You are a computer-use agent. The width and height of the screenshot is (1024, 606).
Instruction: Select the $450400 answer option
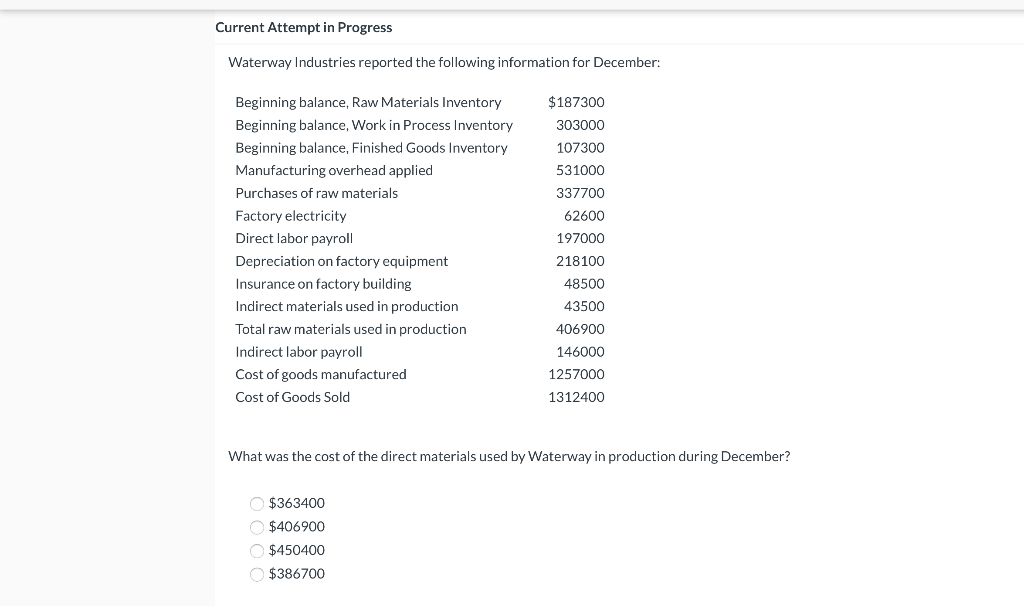[x=257, y=550]
